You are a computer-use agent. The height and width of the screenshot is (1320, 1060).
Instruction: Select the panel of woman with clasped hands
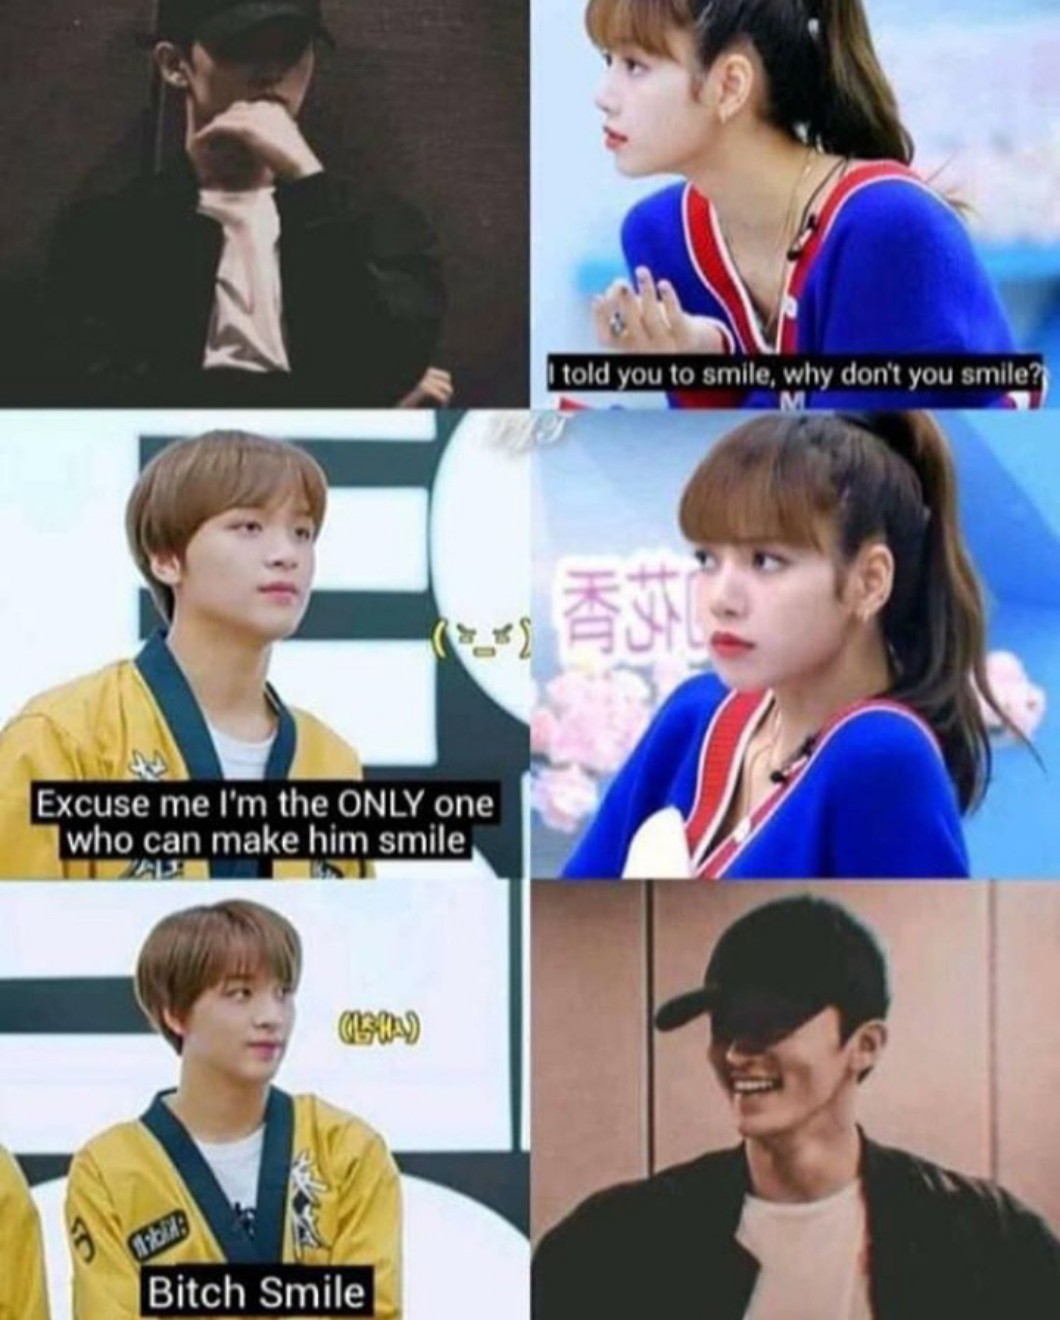795,203
